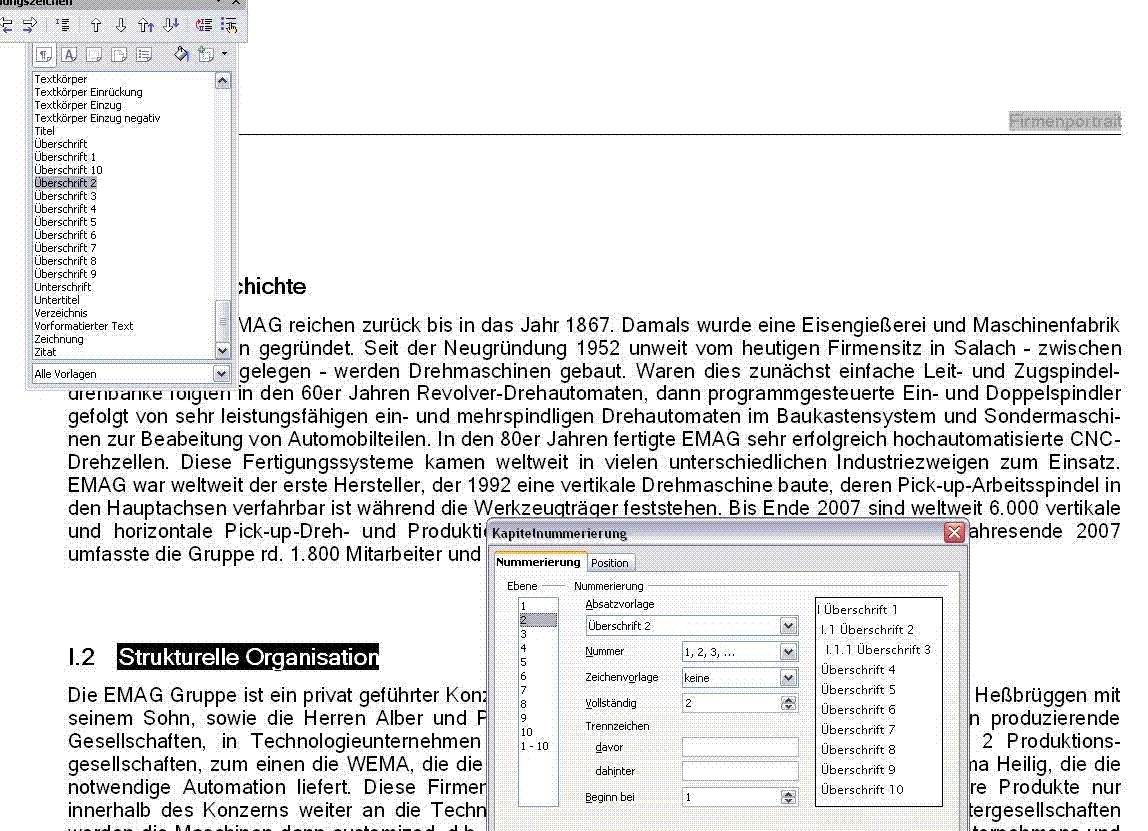Switch to Listenvorlagen (list styles) view
The width and height of the screenshot is (1148, 831).
(145, 54)
